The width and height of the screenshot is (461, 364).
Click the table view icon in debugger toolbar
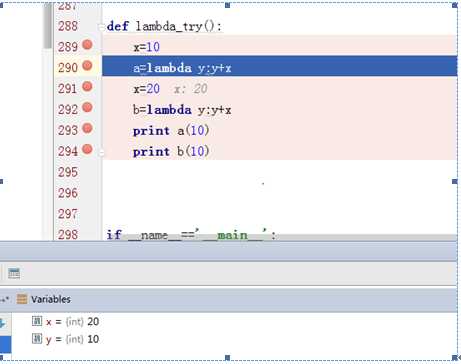(x=14, y=273)
